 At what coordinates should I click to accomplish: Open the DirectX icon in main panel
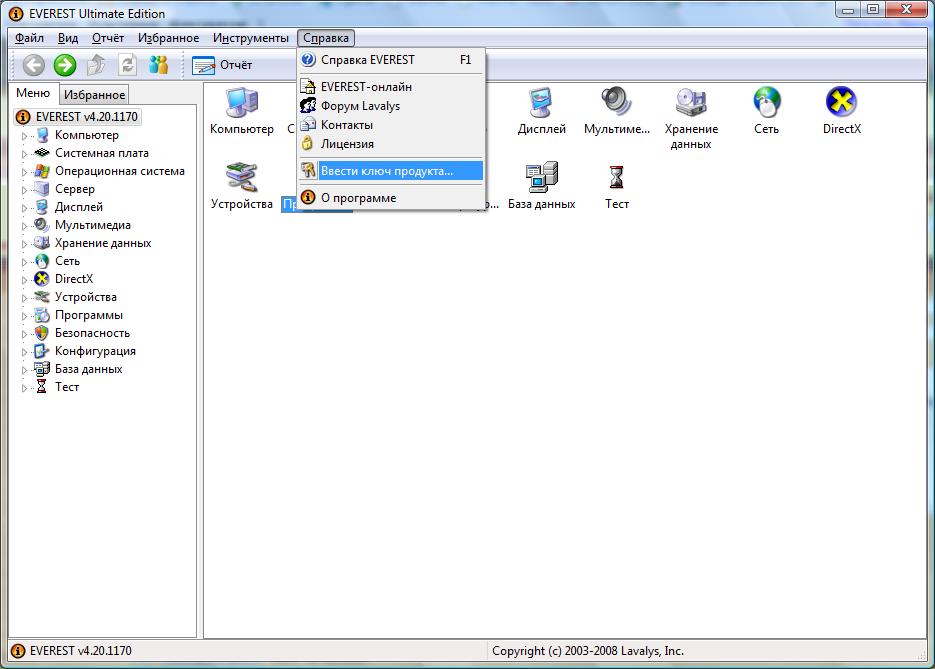click(x=841, y=102)
